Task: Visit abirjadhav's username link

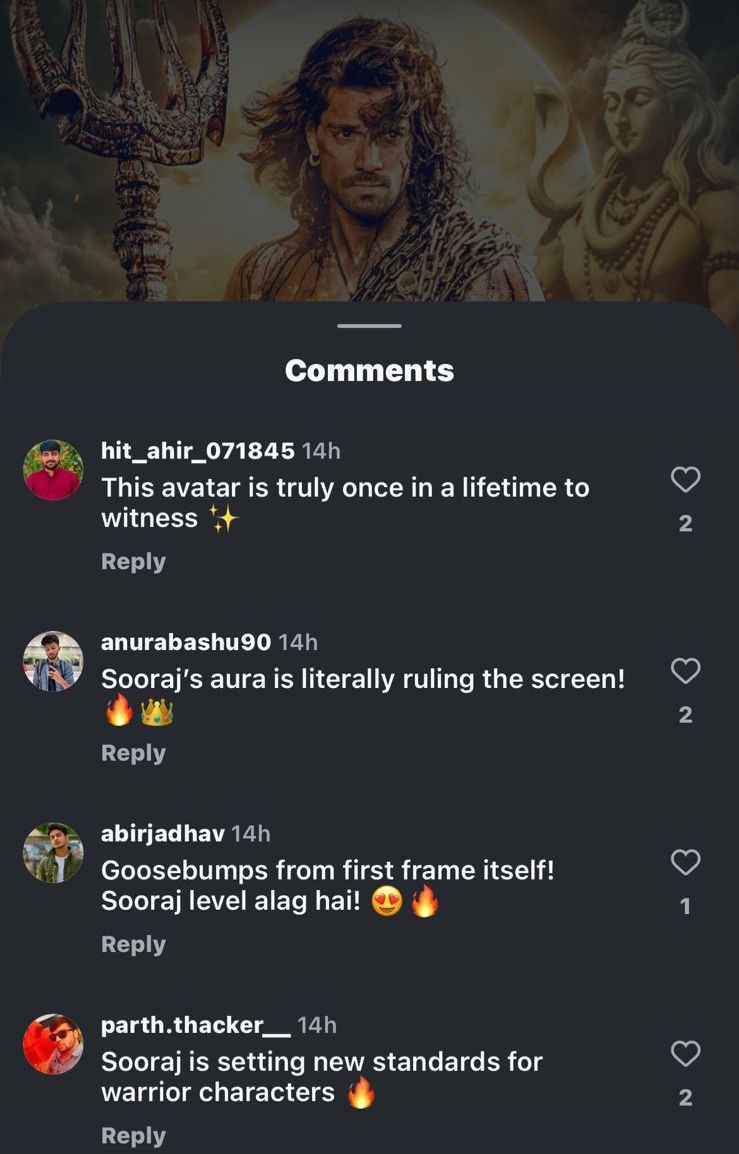Action: pos(162,834)
